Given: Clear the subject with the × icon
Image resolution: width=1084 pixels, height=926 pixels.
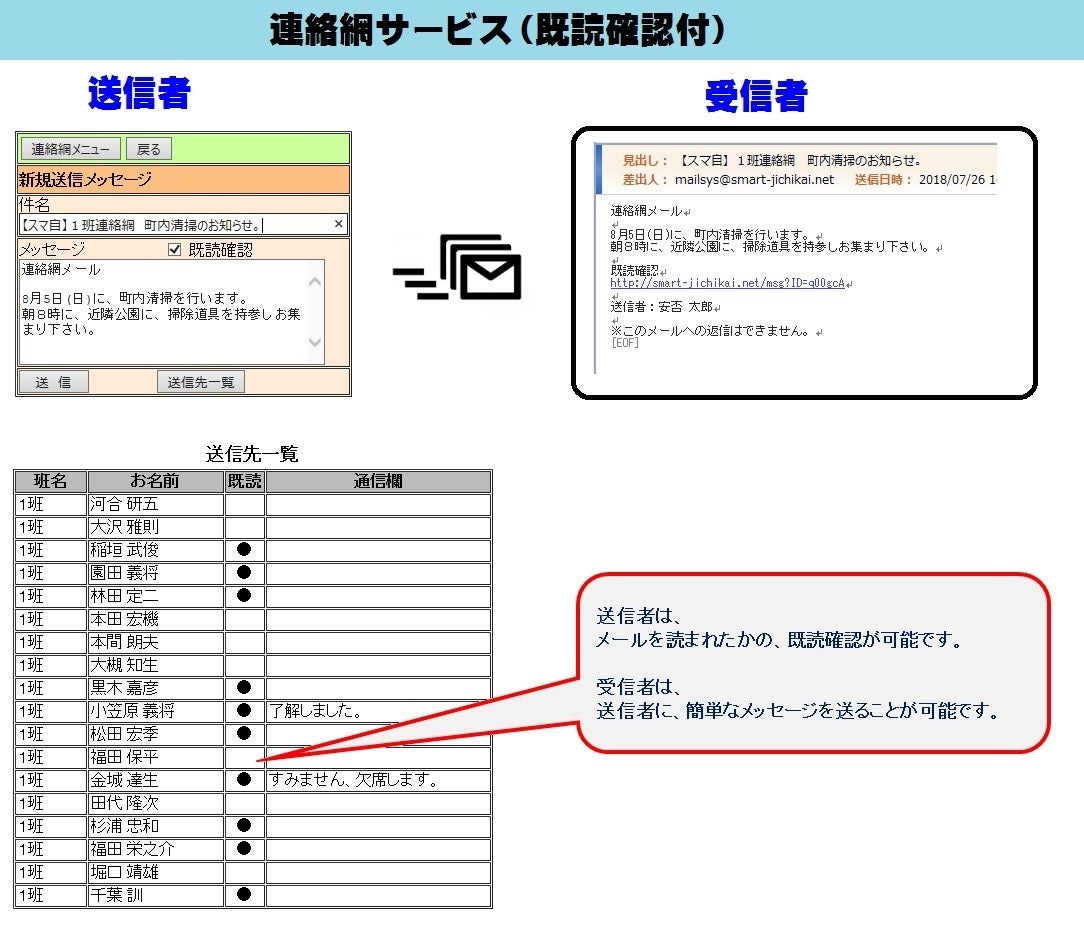Looking at the screenshot, I should coord(338,225).
